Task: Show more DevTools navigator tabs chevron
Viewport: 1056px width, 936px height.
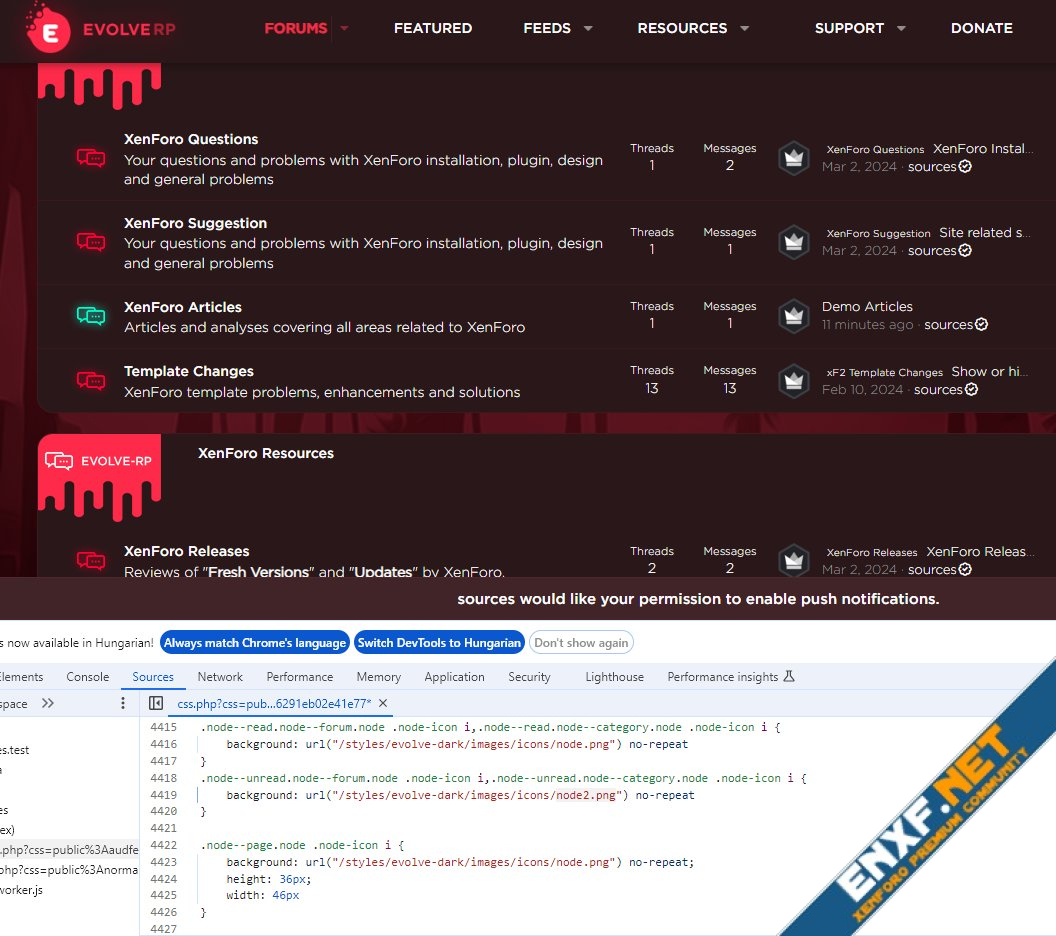Action: (48, 704)
